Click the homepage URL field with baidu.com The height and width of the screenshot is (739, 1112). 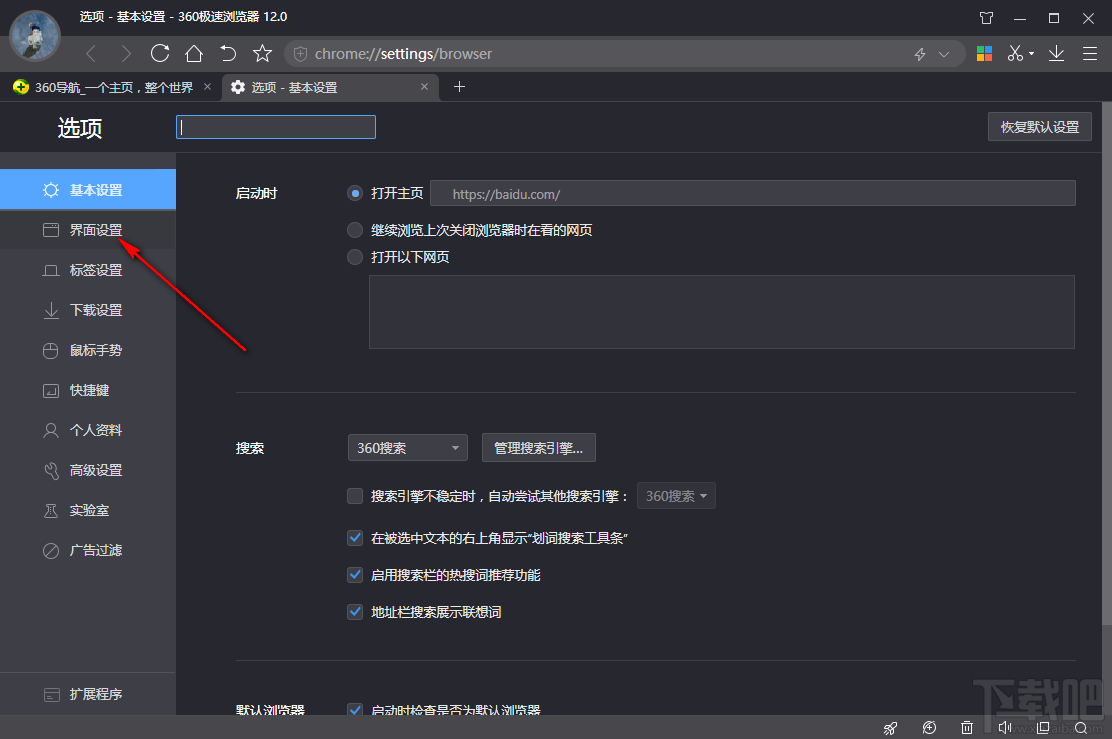pyautogui.click(x=752, y=194)
